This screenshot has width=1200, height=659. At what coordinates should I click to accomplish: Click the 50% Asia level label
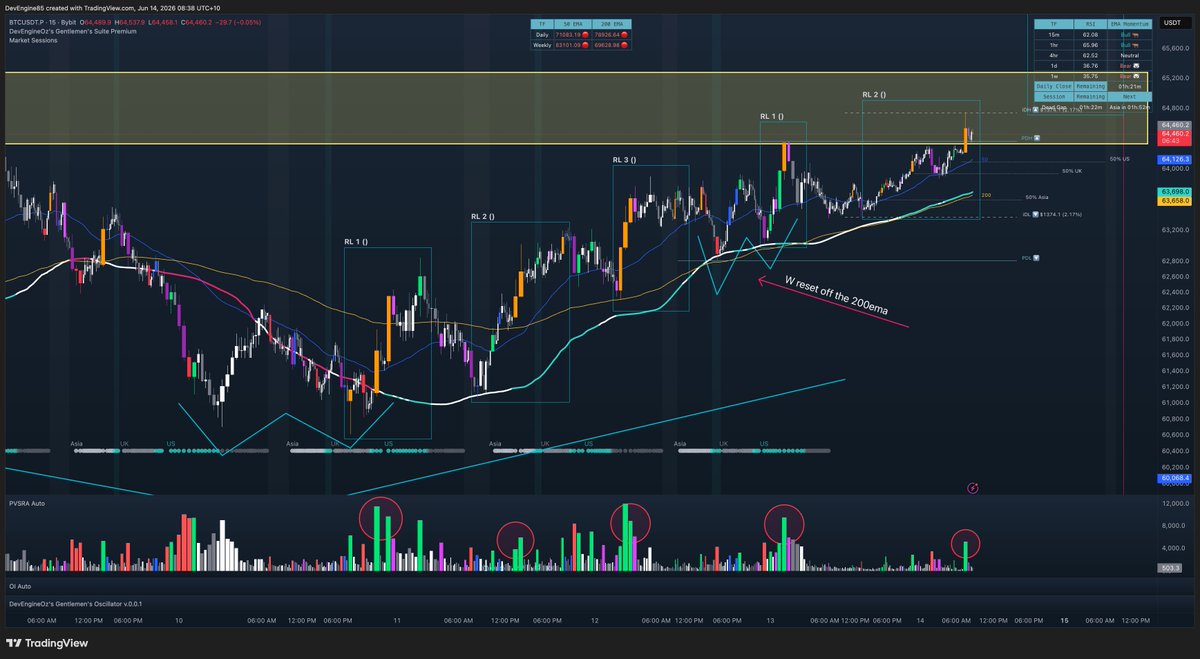click(x=1038, y=197)
